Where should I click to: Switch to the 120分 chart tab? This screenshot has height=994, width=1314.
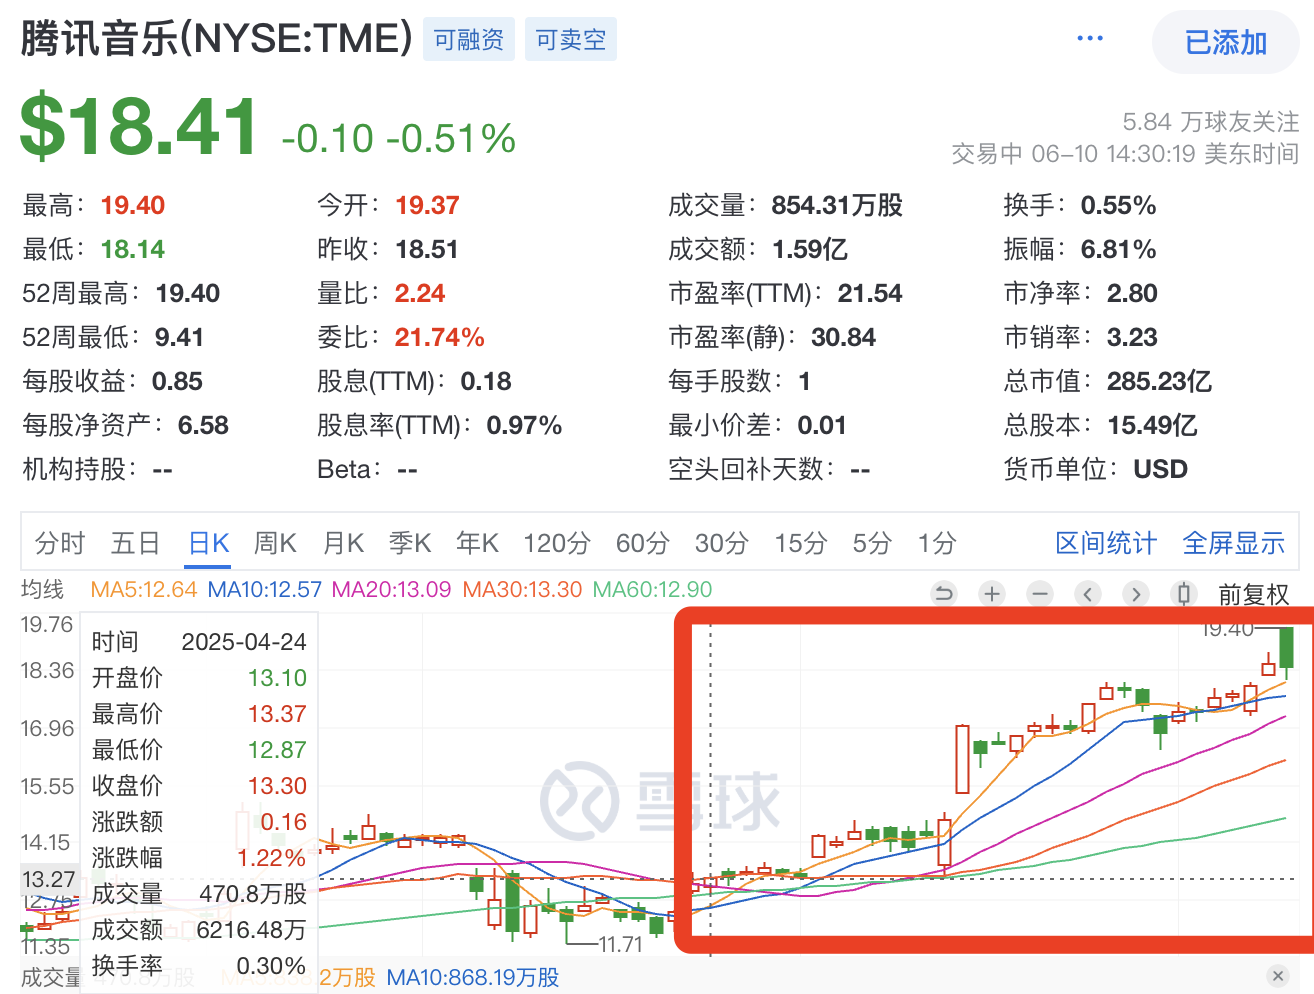557,543
